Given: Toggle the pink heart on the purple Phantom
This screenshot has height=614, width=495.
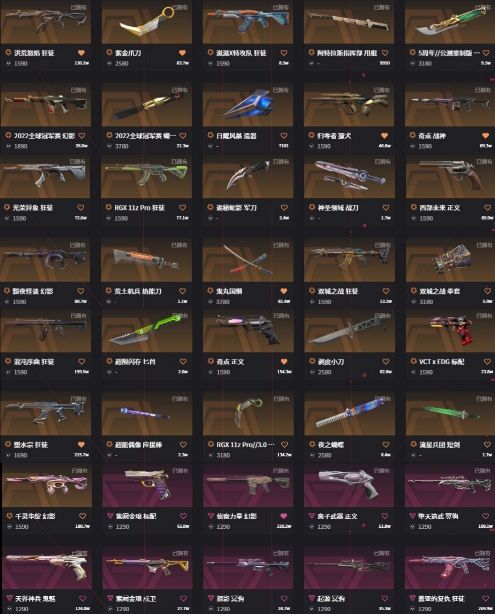Looking at the screenshot, I should 284,516.
